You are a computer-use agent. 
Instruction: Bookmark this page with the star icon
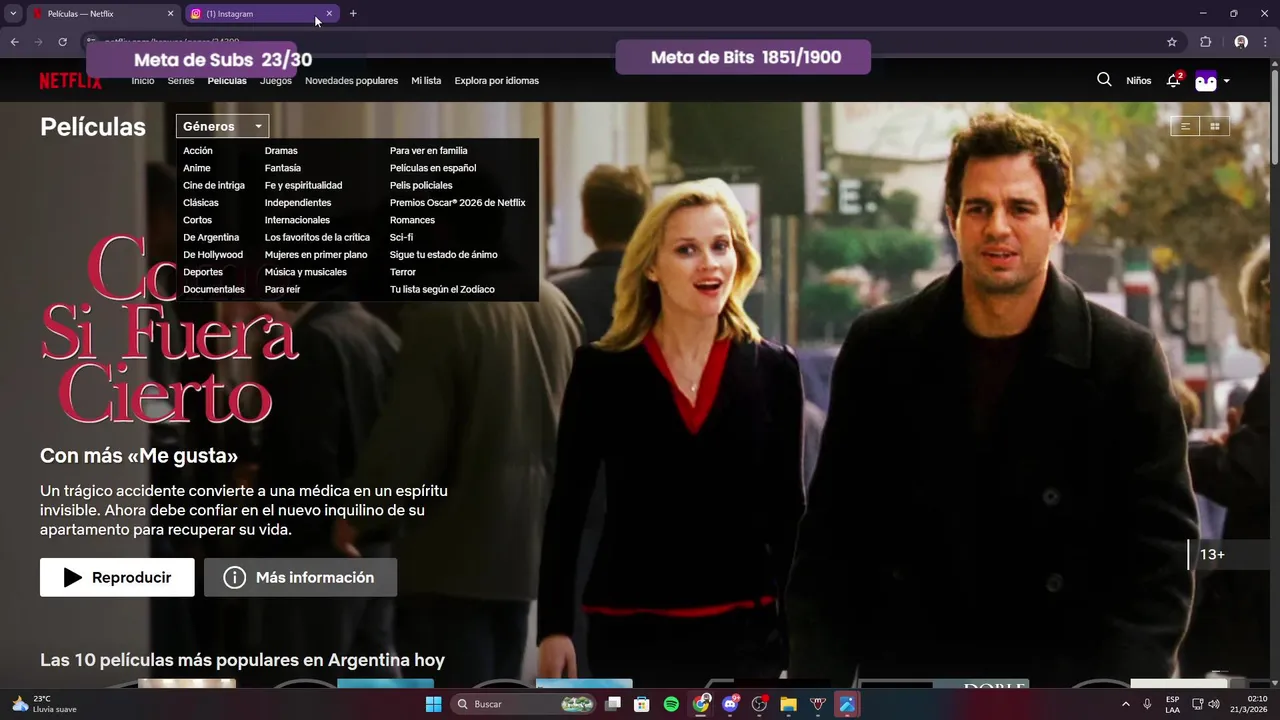1172,42
